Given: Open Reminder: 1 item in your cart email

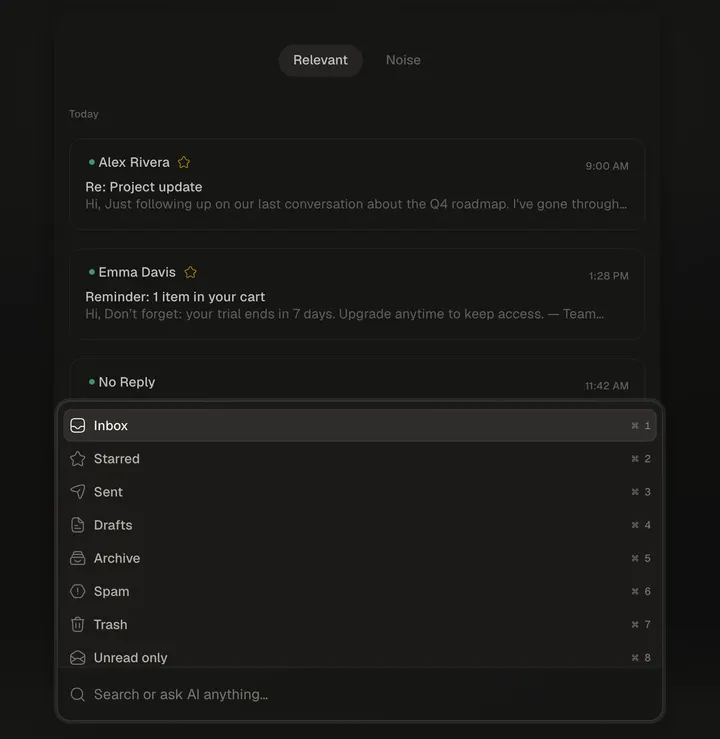Looking at the screenshot, I should [x=357, y=294].
